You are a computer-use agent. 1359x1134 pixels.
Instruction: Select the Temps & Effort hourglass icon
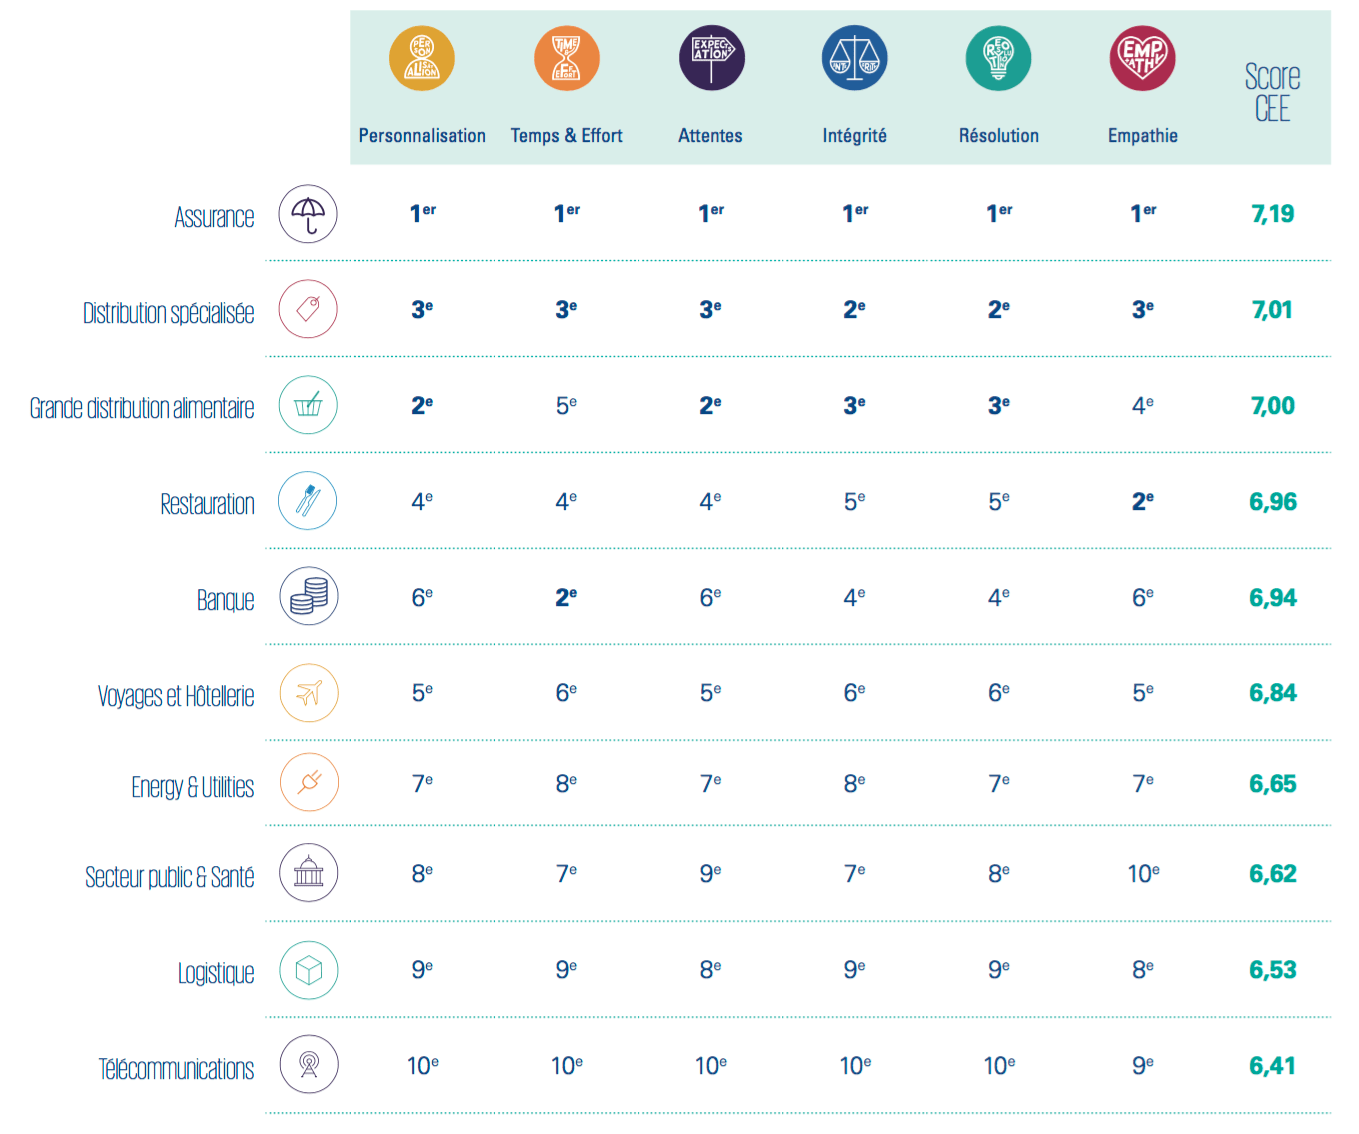(566, 58)
